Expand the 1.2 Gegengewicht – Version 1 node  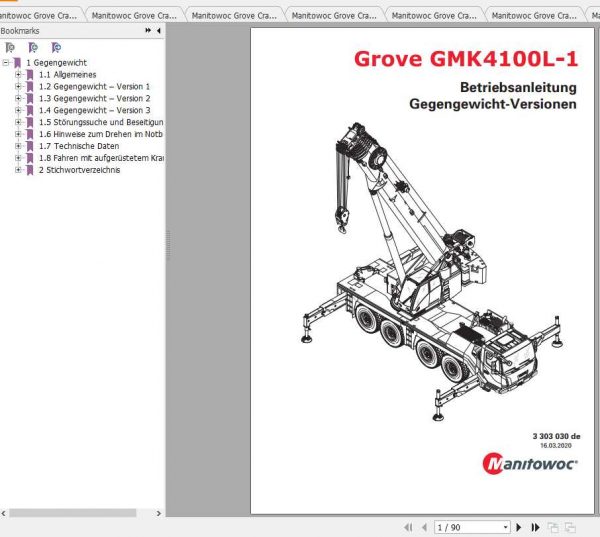click(x=18, y=86)
